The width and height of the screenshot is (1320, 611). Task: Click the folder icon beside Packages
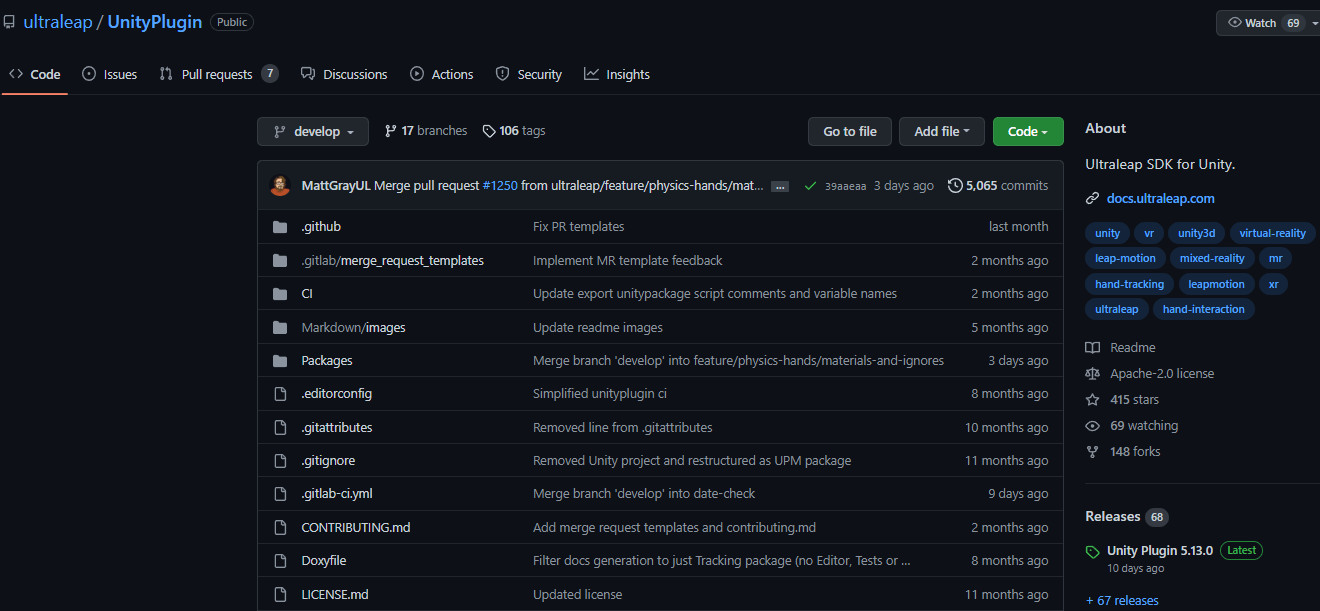280,361
